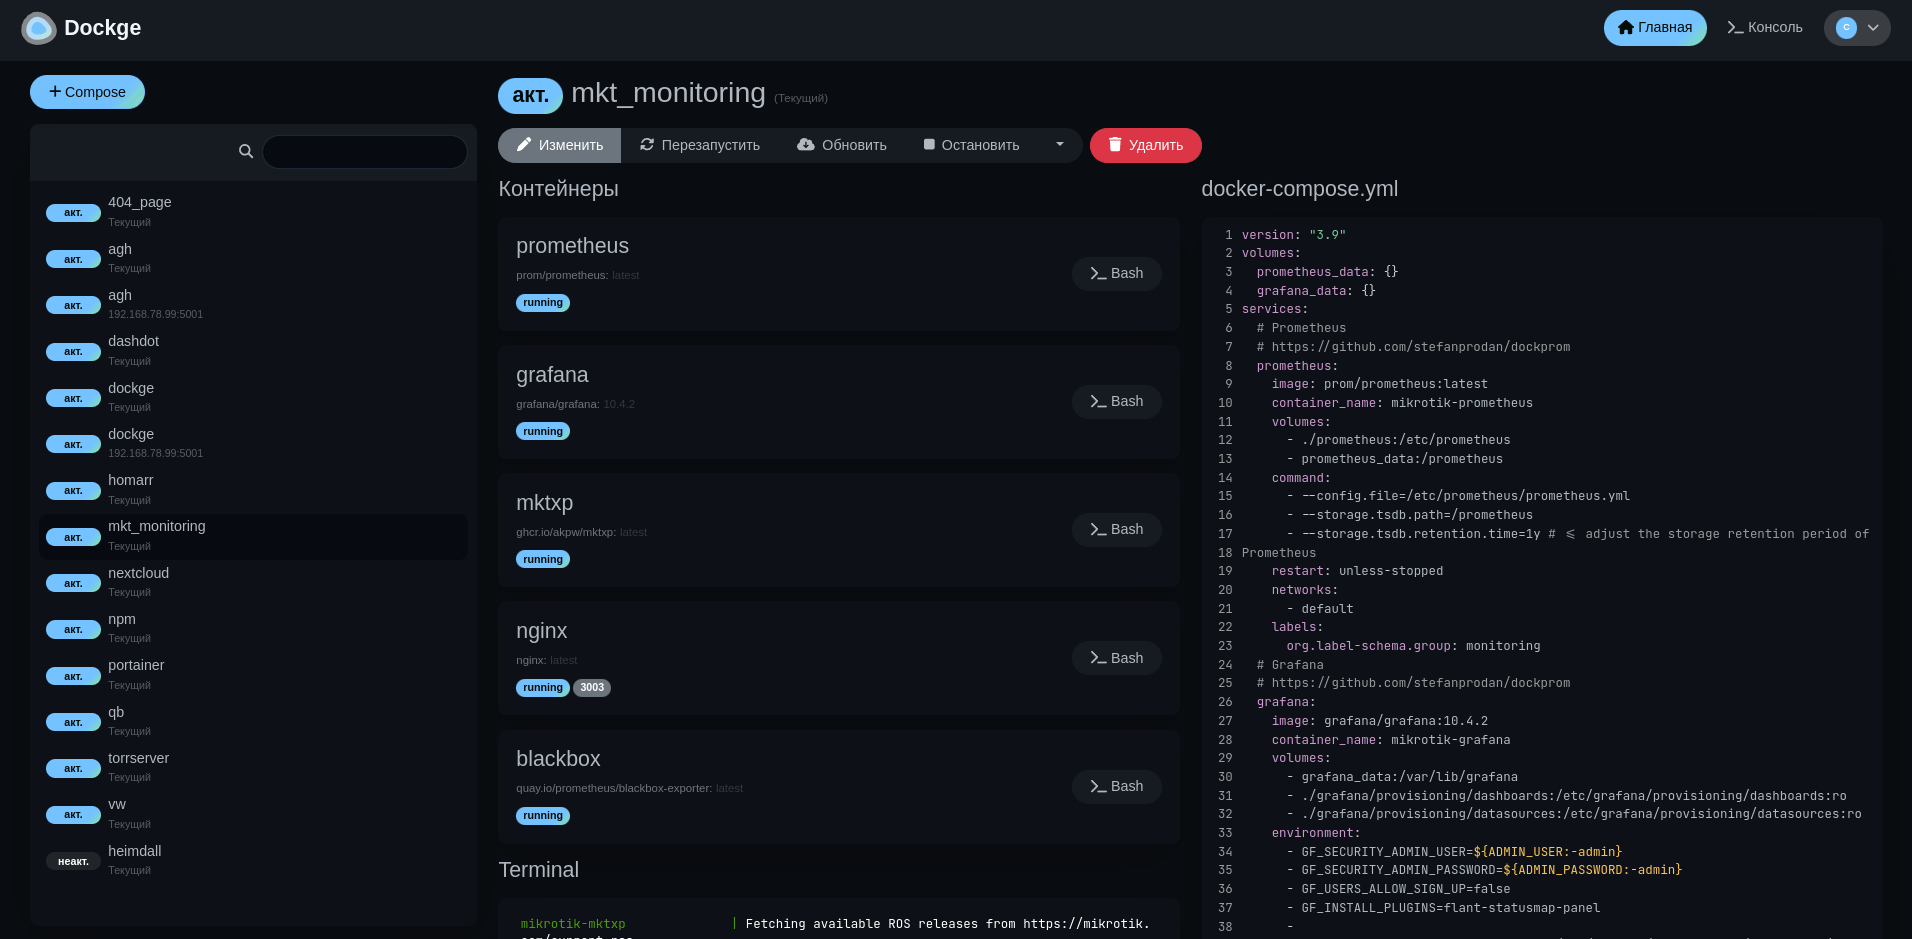1912x939 pixels.
Task: Click 'container_name: mikrotik-grafana' compose line
Action: click(1391, 740)
